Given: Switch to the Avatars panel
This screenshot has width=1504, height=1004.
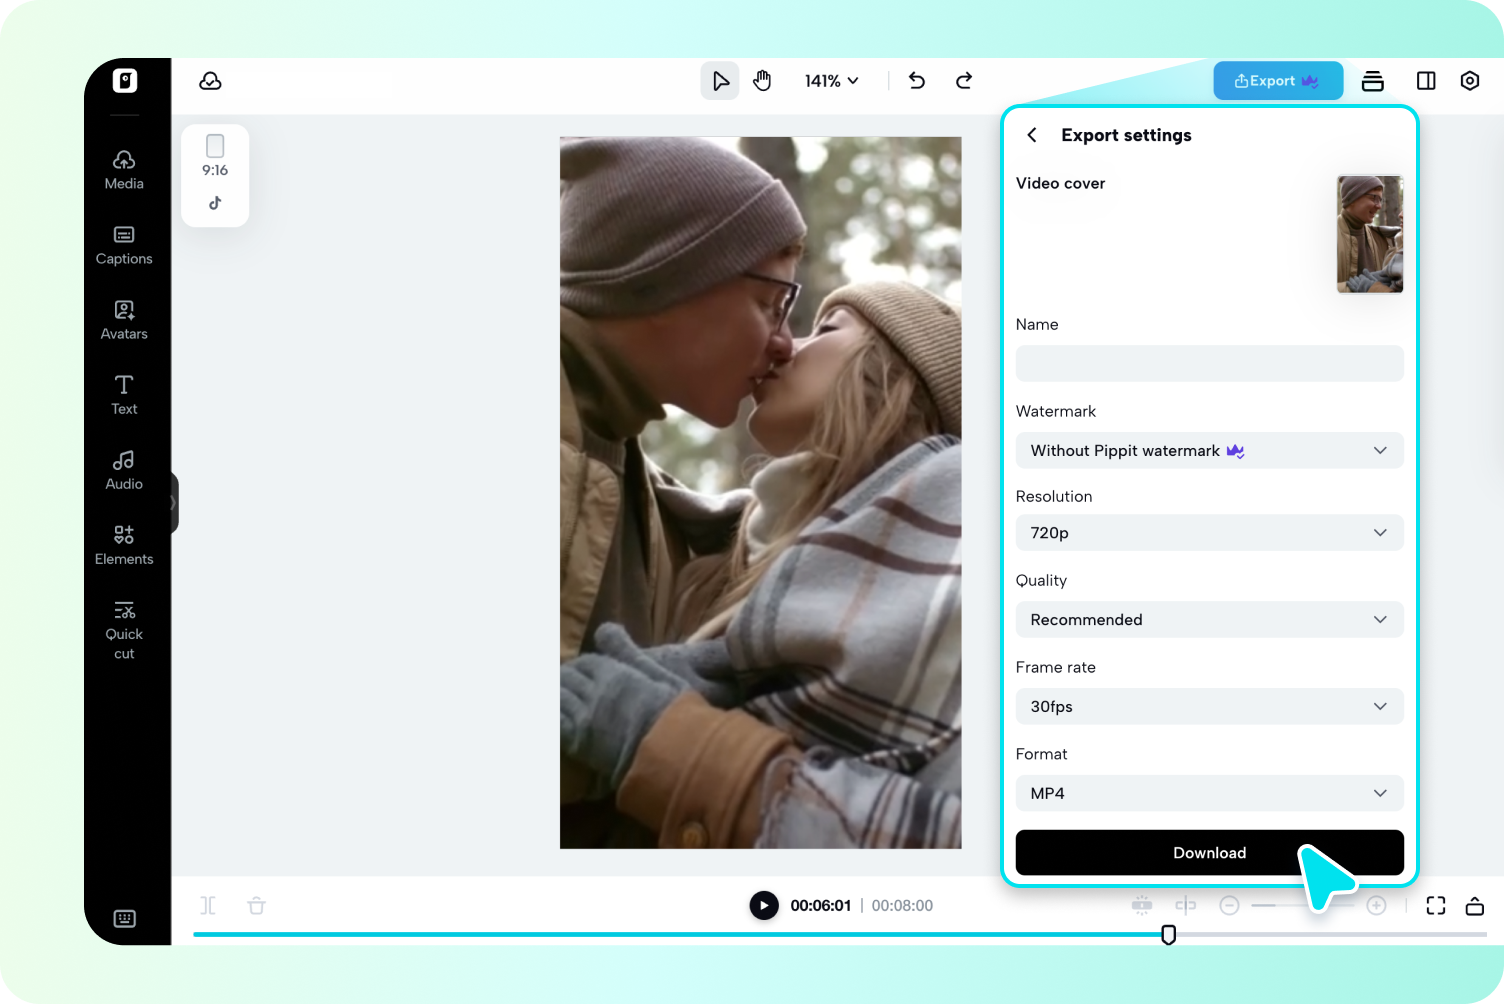Looking at the screenshot, I should point(124,320).
